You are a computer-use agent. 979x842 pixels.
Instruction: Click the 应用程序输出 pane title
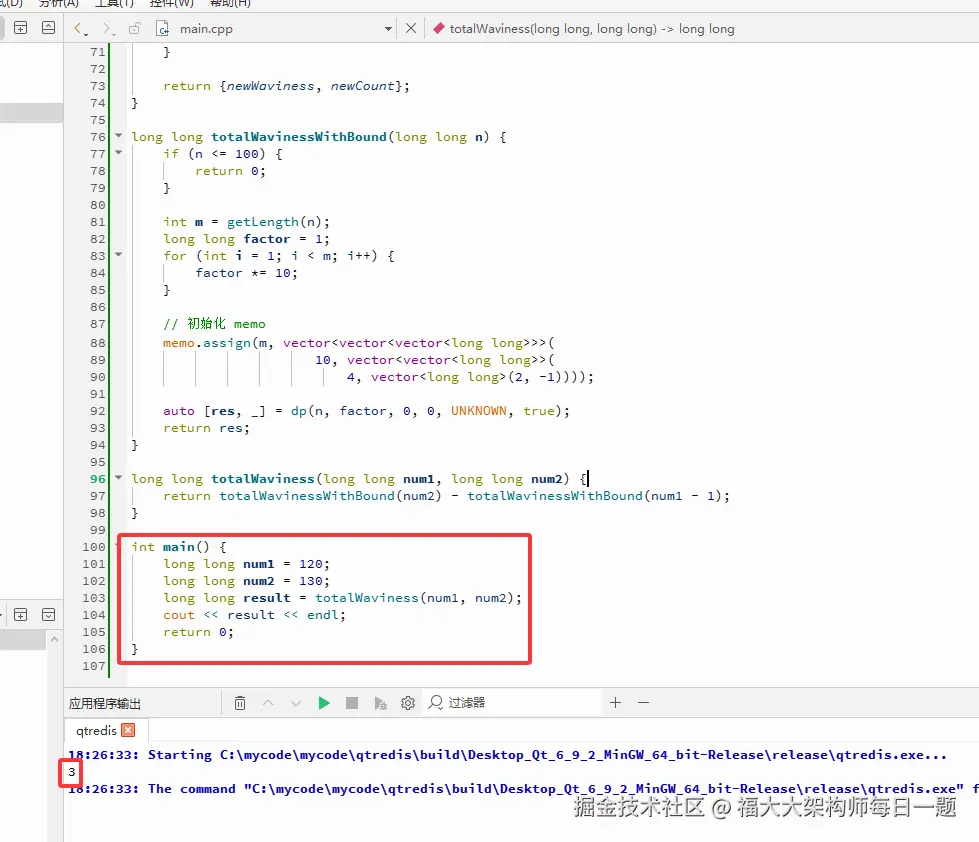pyautogui.click(x=105, y=703)
